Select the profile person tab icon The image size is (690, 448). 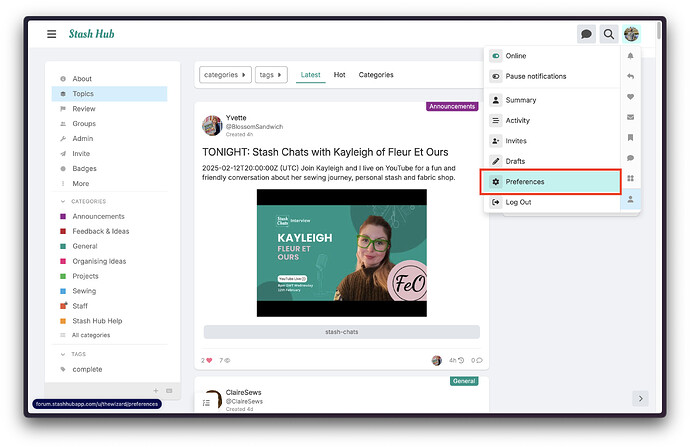click(630, 199)
